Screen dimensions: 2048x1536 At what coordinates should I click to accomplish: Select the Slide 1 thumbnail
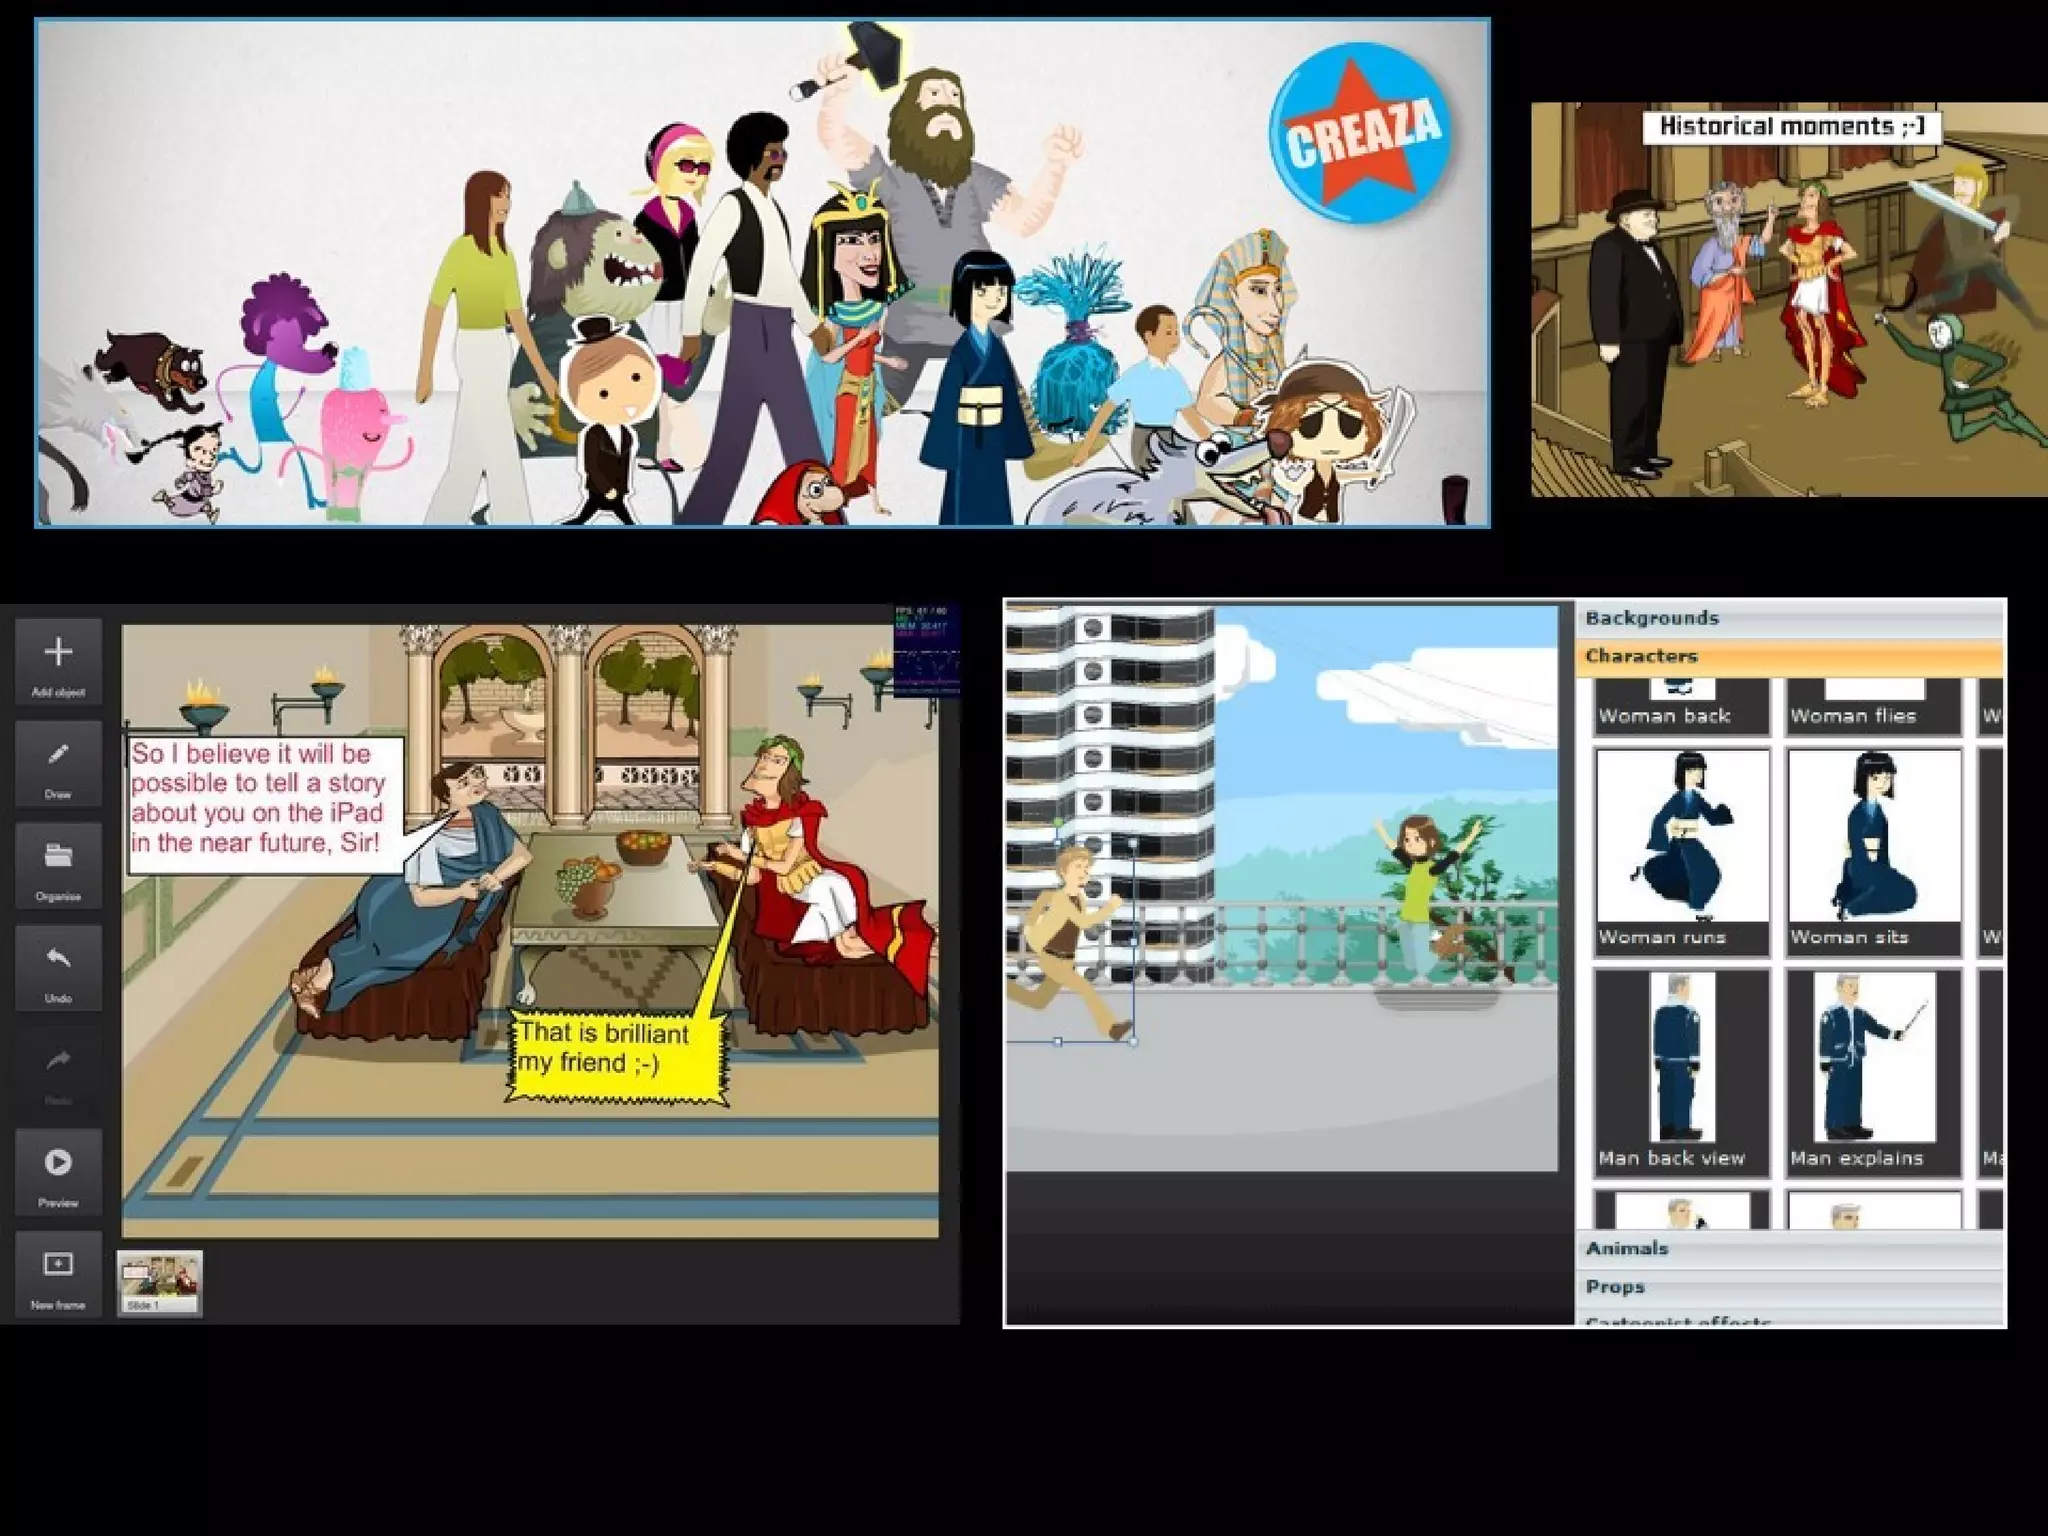coord(160,1282)
